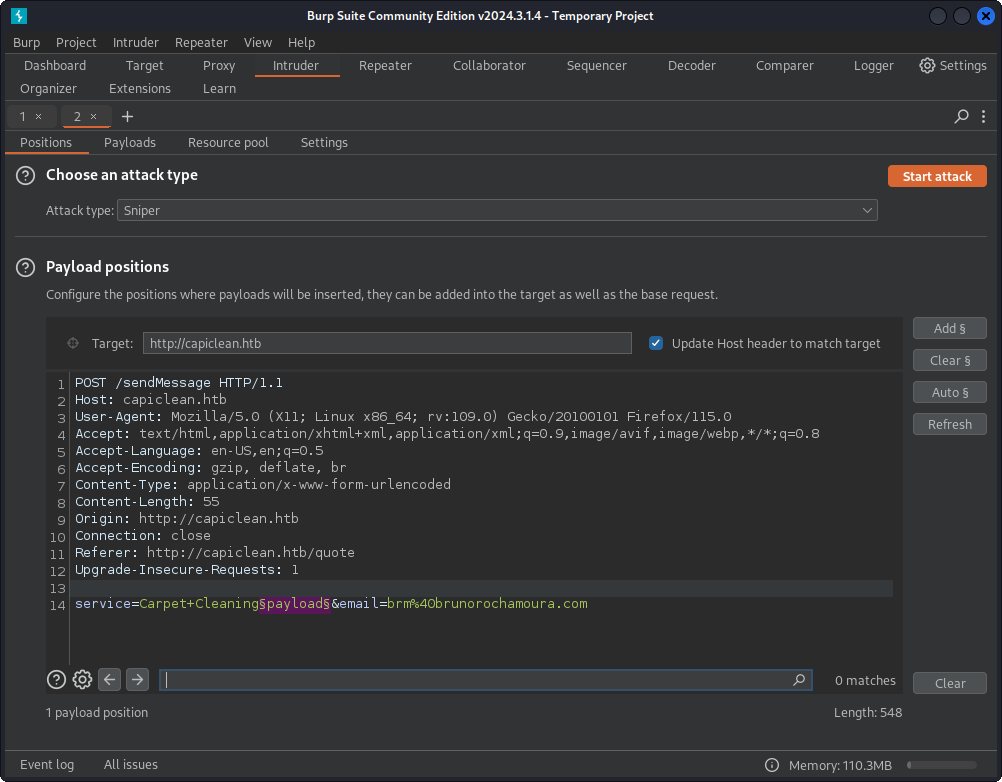Open the Intruder Settings sub-tab
This screenshot has height=782, width=1002.
tap(324, 142)
